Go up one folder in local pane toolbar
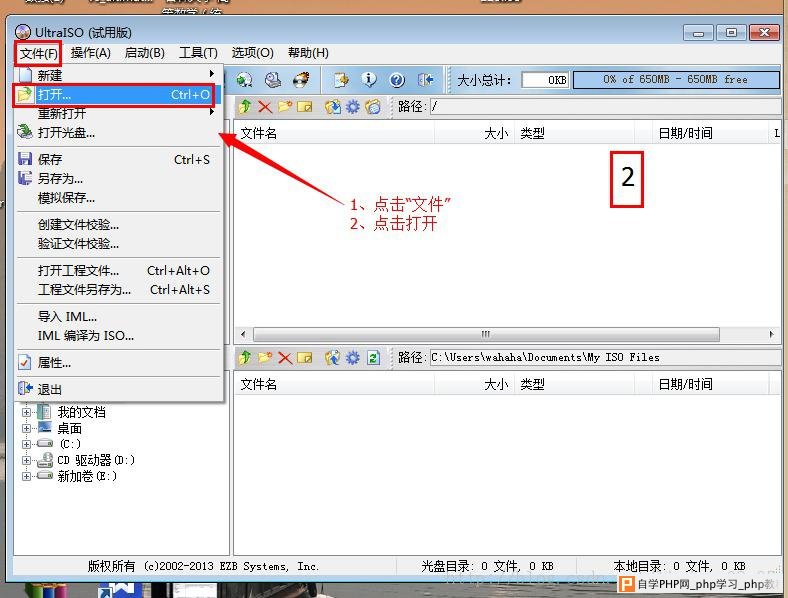The image size is (788, 598). [x=245, y=358]
